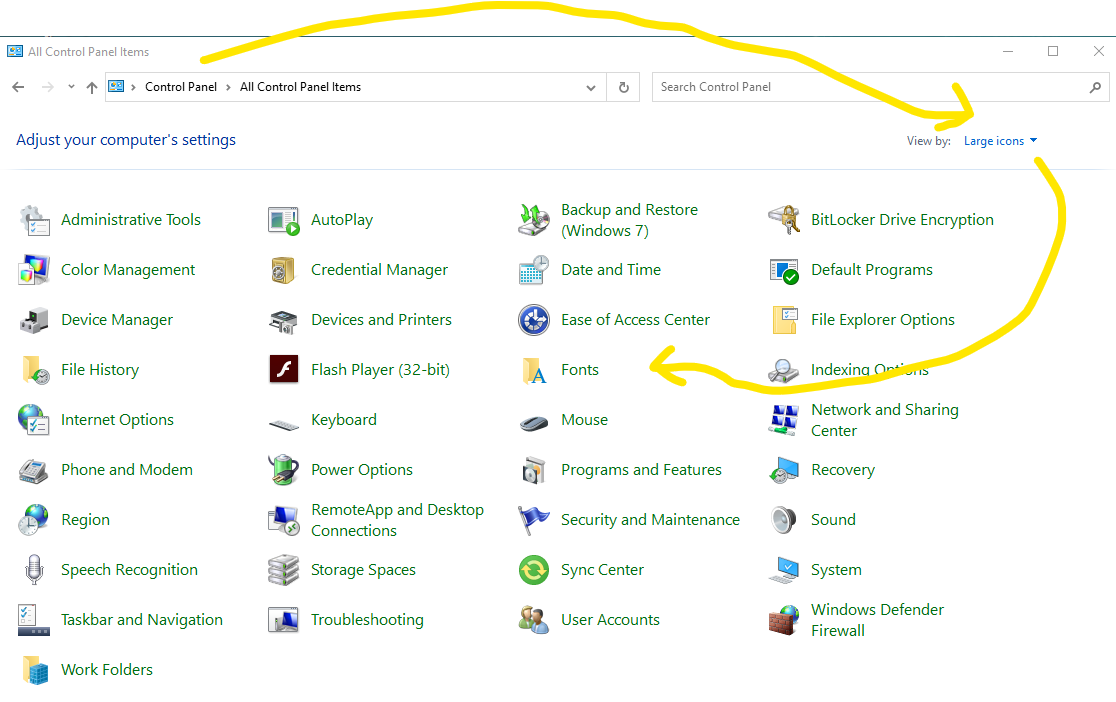1116x702 pixels.
Task: Open the Indexing Options link
Action: pyautogui.click(x=870, y=370)
